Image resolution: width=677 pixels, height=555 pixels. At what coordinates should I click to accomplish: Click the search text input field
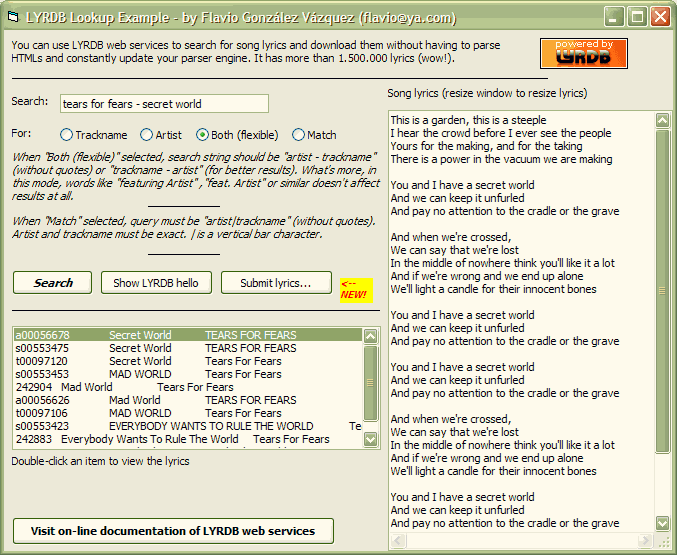point(164,103)
